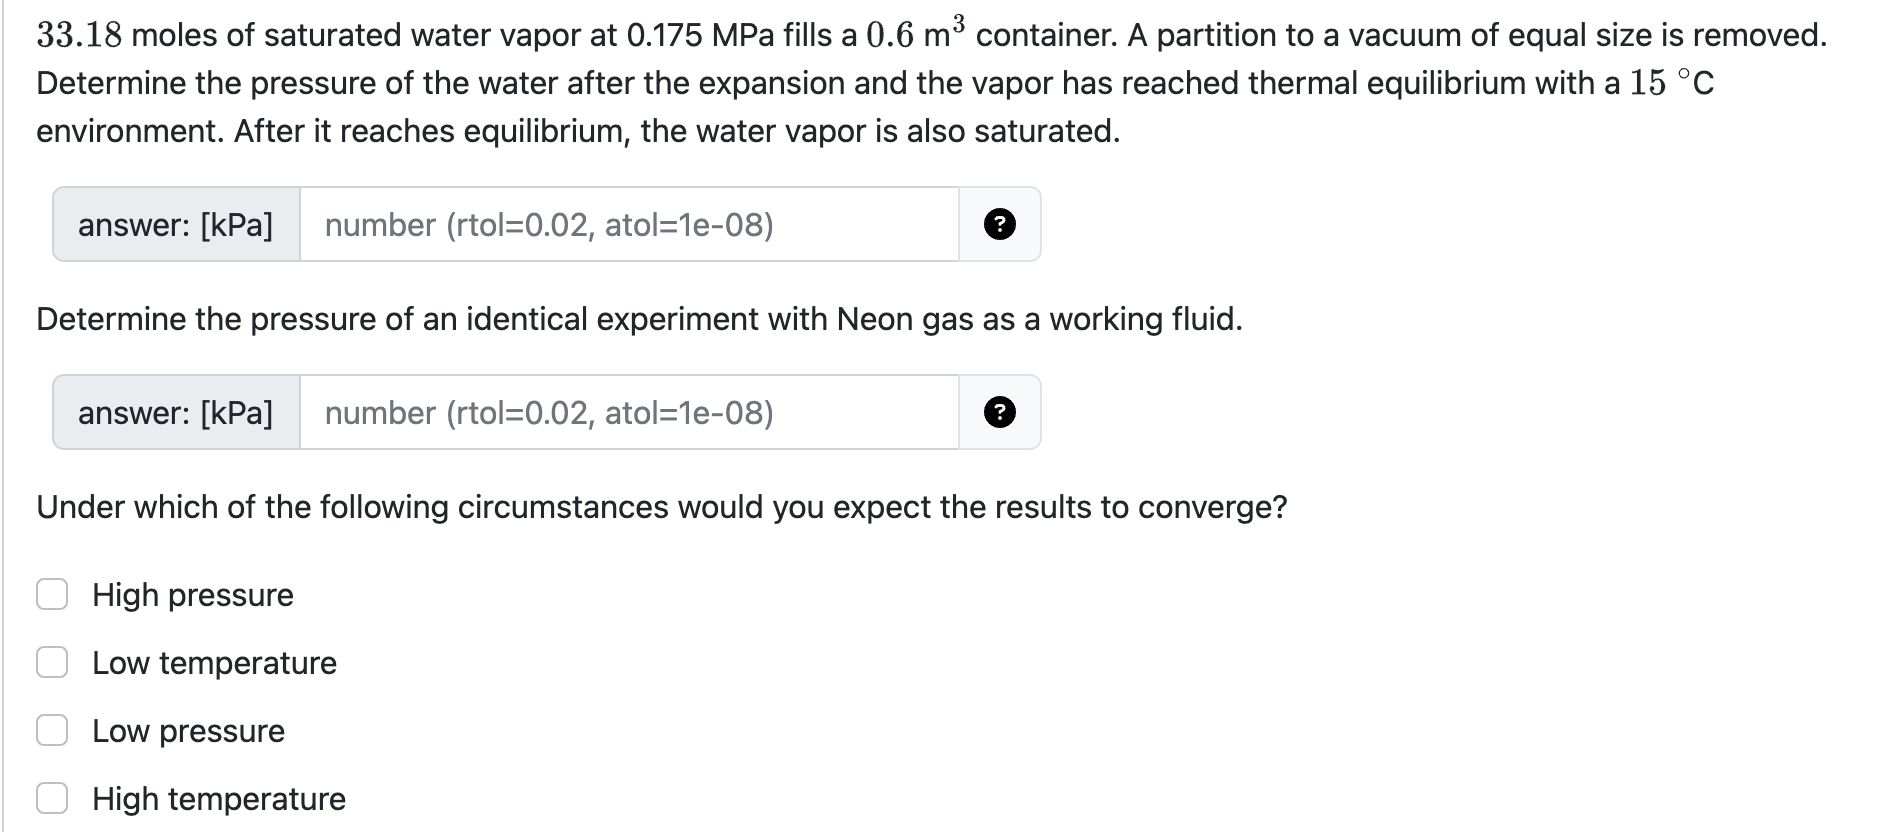1886x832 pixels.
Task: Select the High temperature checkbox at the bottom
Action: click(51, 798)
